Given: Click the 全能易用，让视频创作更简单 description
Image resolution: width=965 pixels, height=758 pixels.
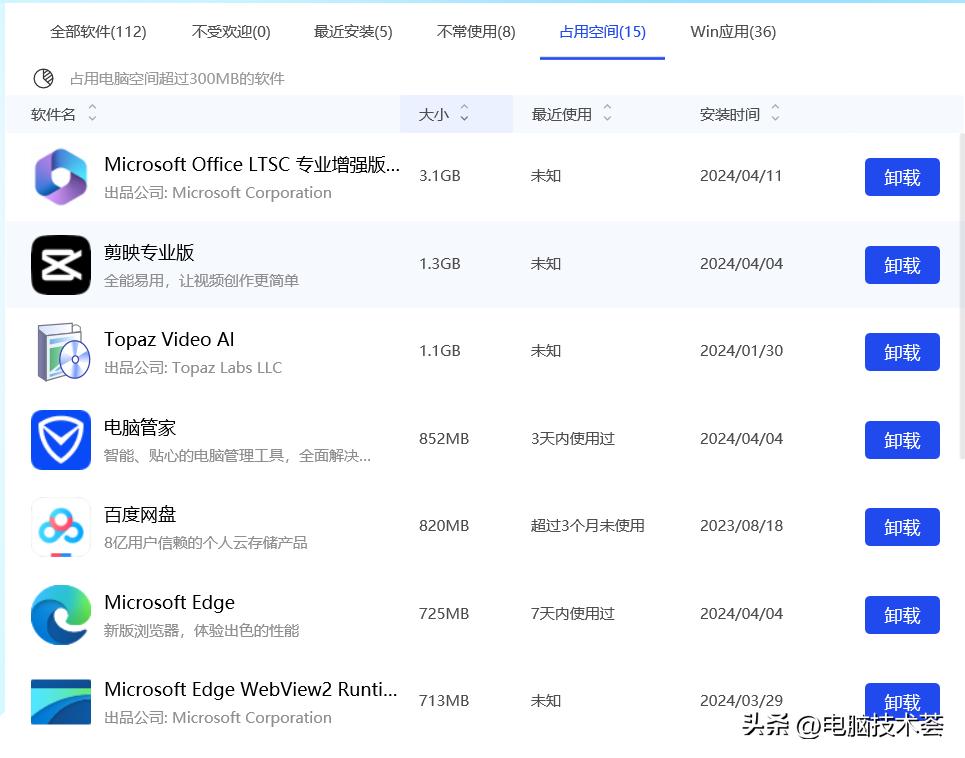Looking at the screenshot, I should tap(201, 281).
